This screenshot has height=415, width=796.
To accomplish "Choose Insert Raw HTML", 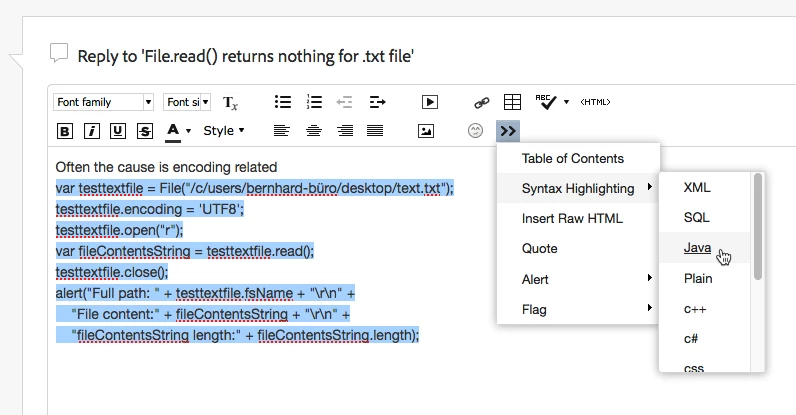I will [578, 218].
